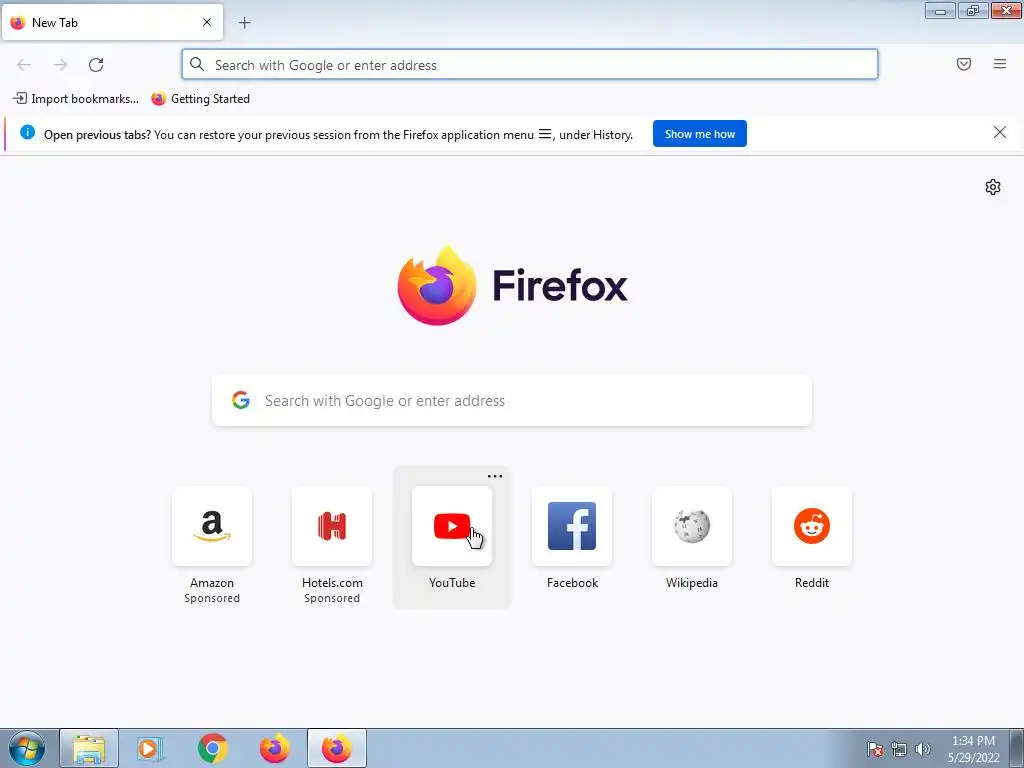Image resolution: width=1024 pixels, height=768 pixels.
Task: Minimize the Firefox window
Action: (x=940, y=10)
